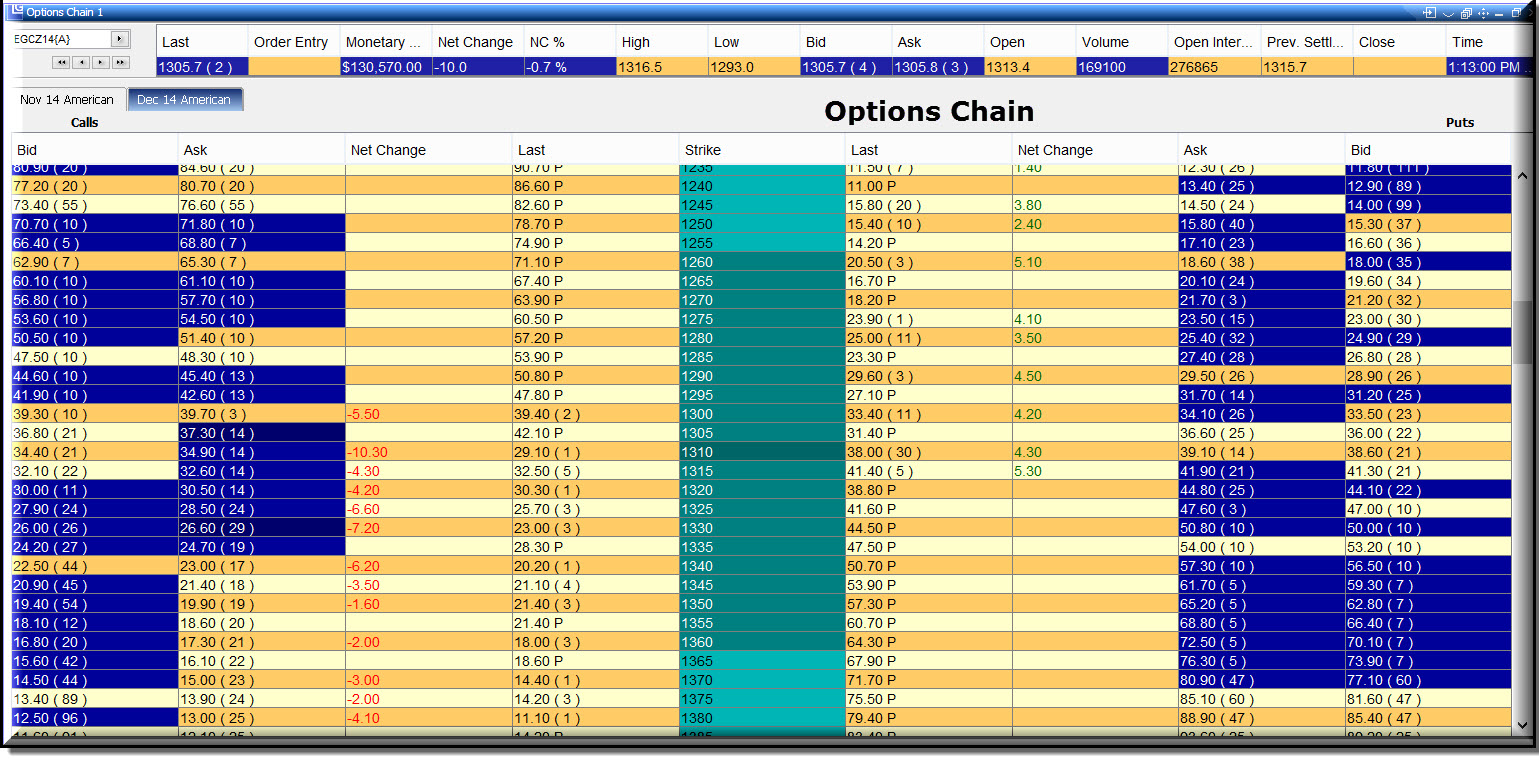Jump to the last contract with the double-right arrow

point(121,62)
